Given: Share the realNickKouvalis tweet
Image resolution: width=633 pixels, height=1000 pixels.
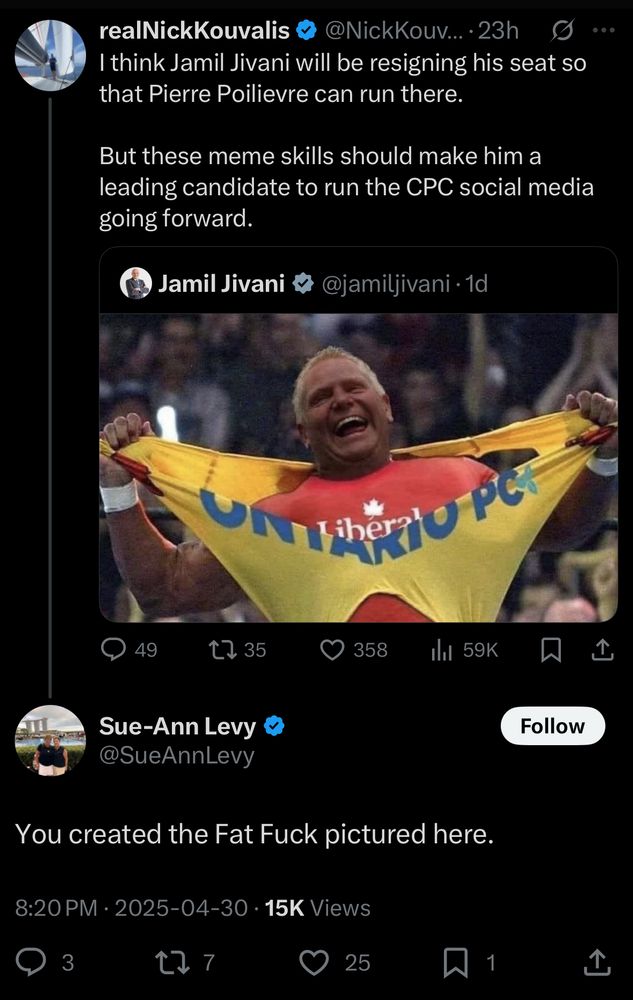Looking at the screenshot, I should 602,649.
